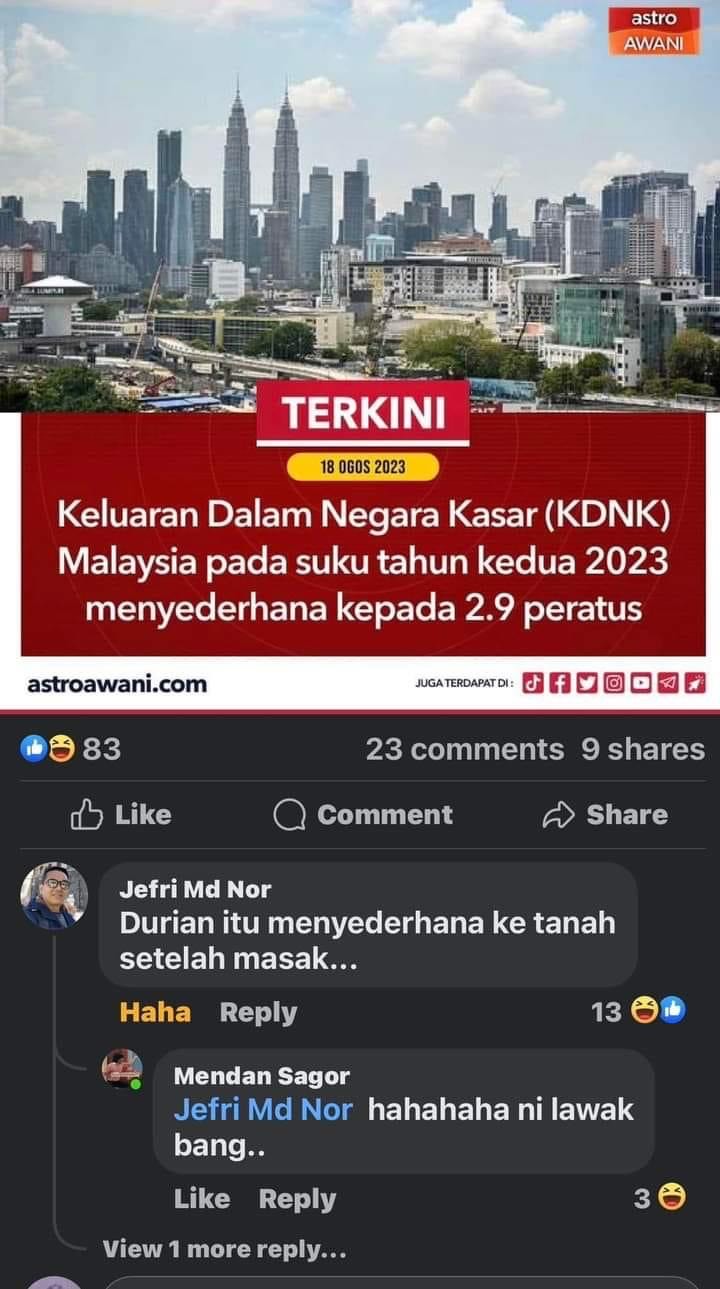Reply to Mendan Sagor's comment

[297, 1199]
